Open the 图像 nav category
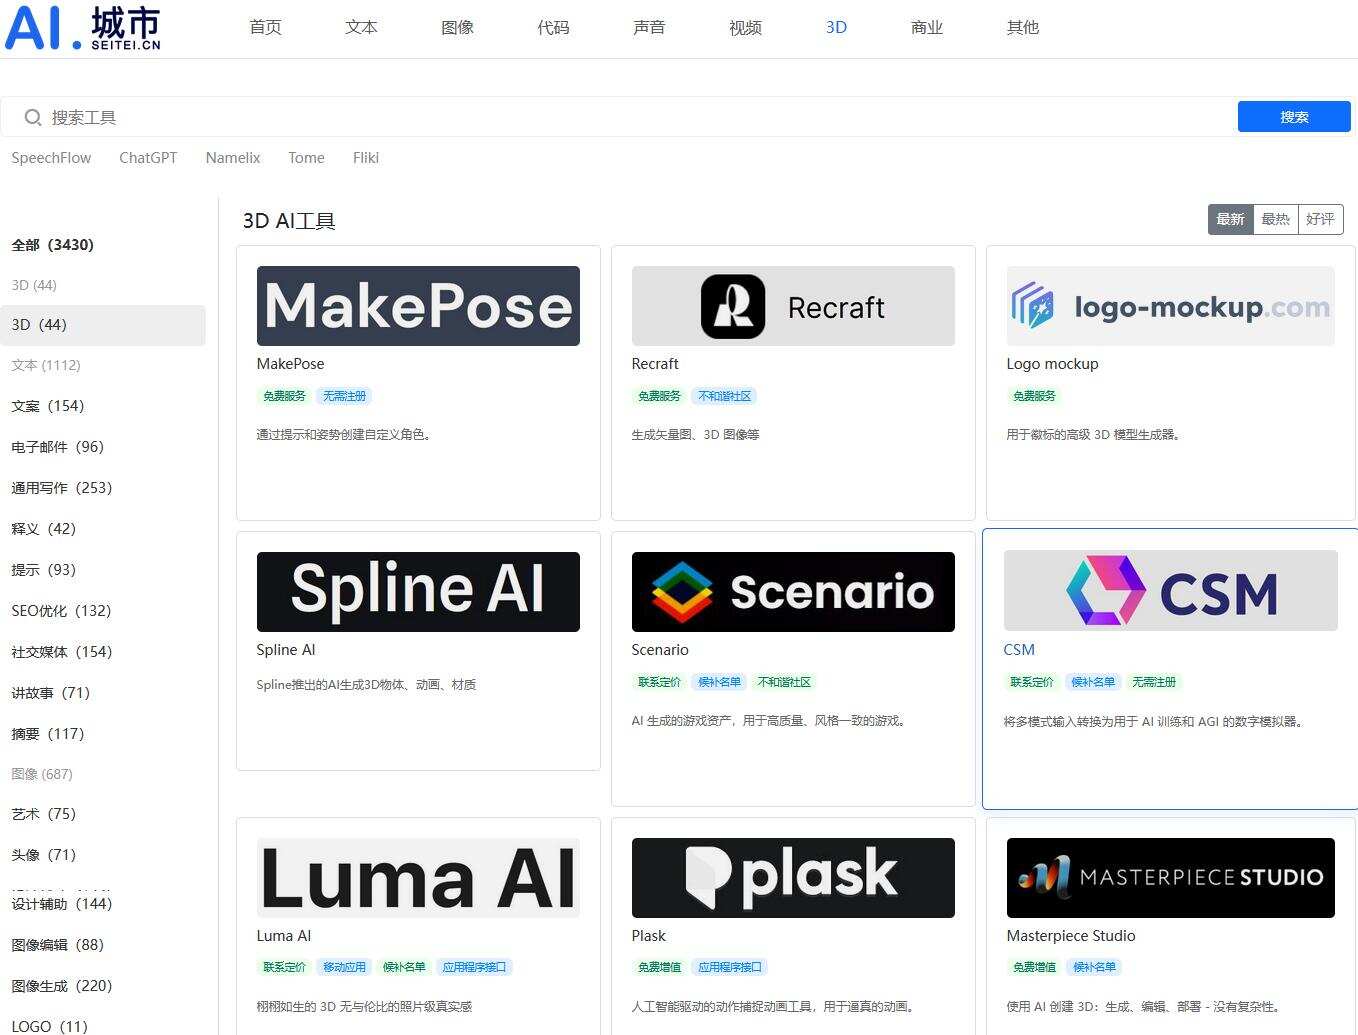This screenshot has height=1035, width=1358. 457,28
